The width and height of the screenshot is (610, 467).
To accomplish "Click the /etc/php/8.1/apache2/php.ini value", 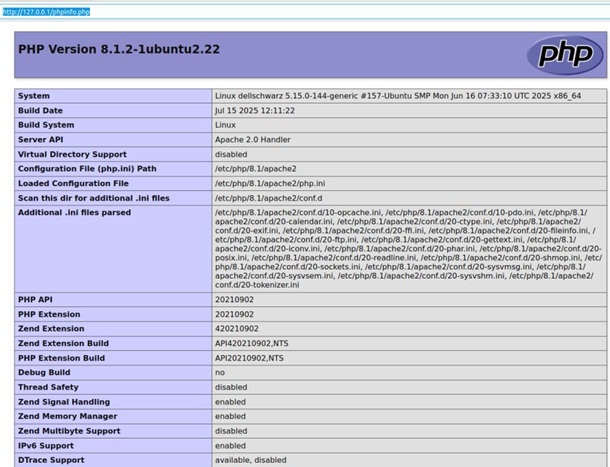I will click(x=270, y=183).
